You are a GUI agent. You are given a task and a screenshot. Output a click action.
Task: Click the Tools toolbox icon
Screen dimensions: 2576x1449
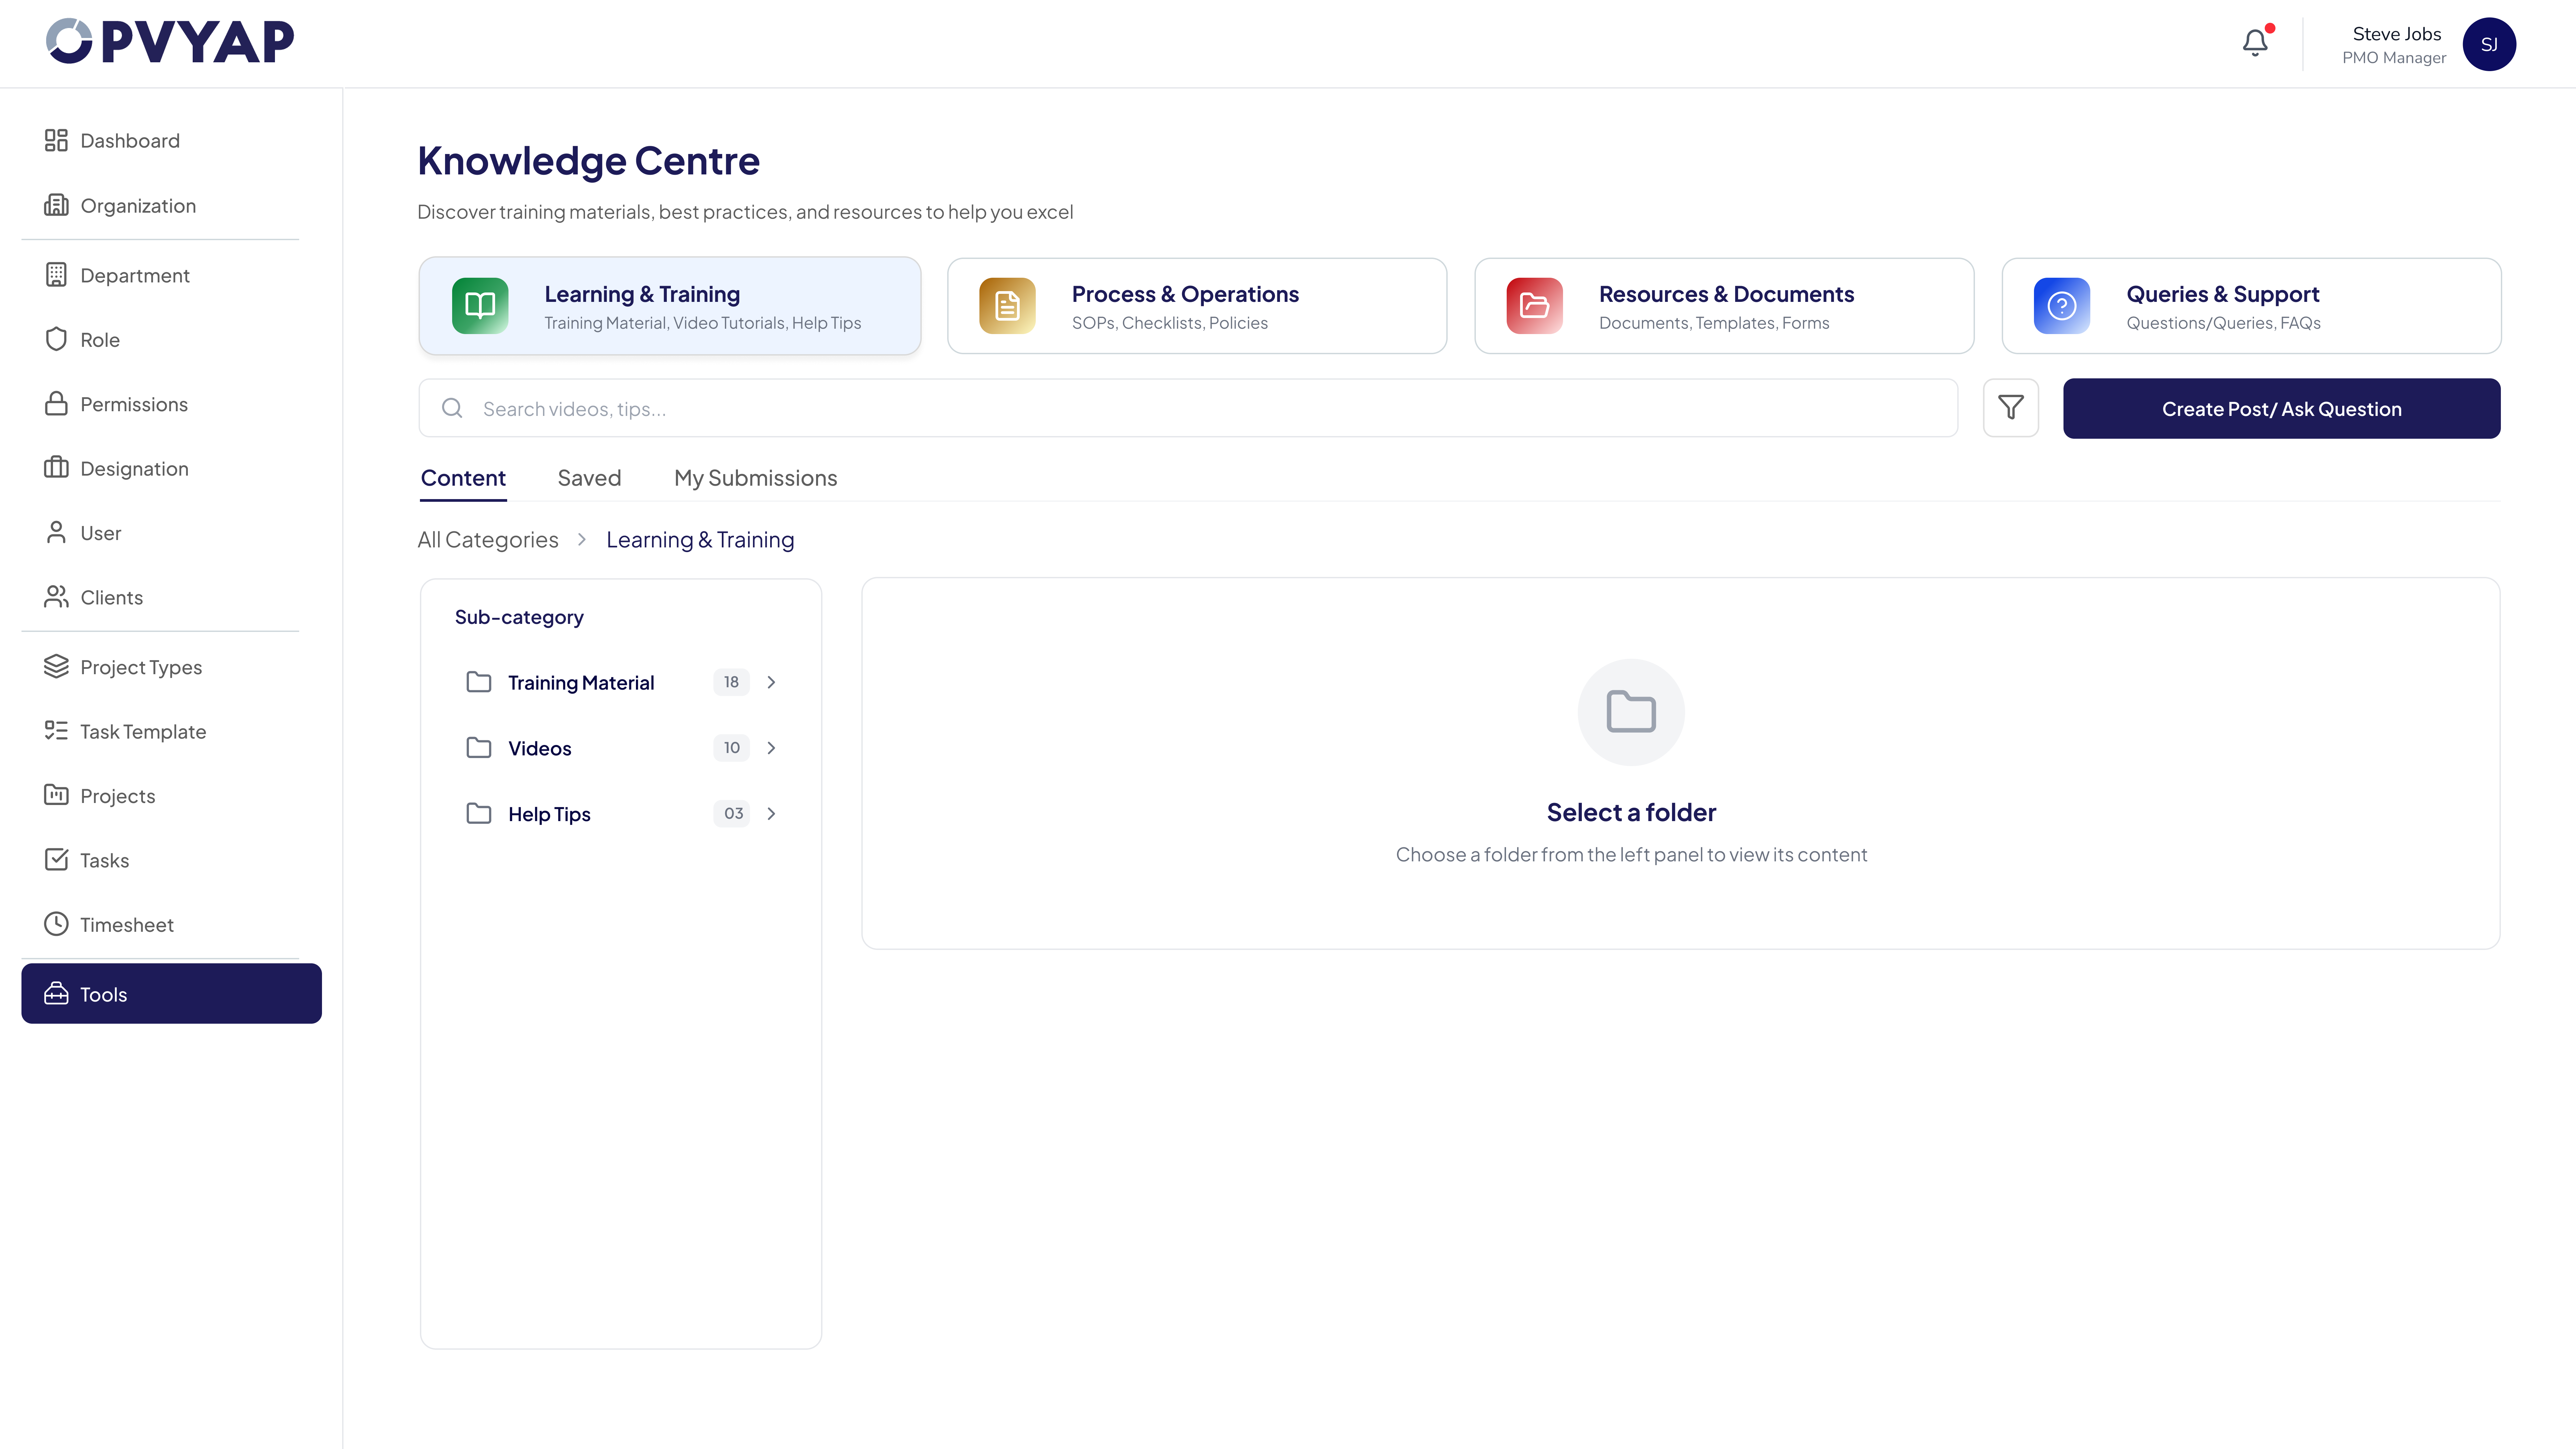[56, 994]
